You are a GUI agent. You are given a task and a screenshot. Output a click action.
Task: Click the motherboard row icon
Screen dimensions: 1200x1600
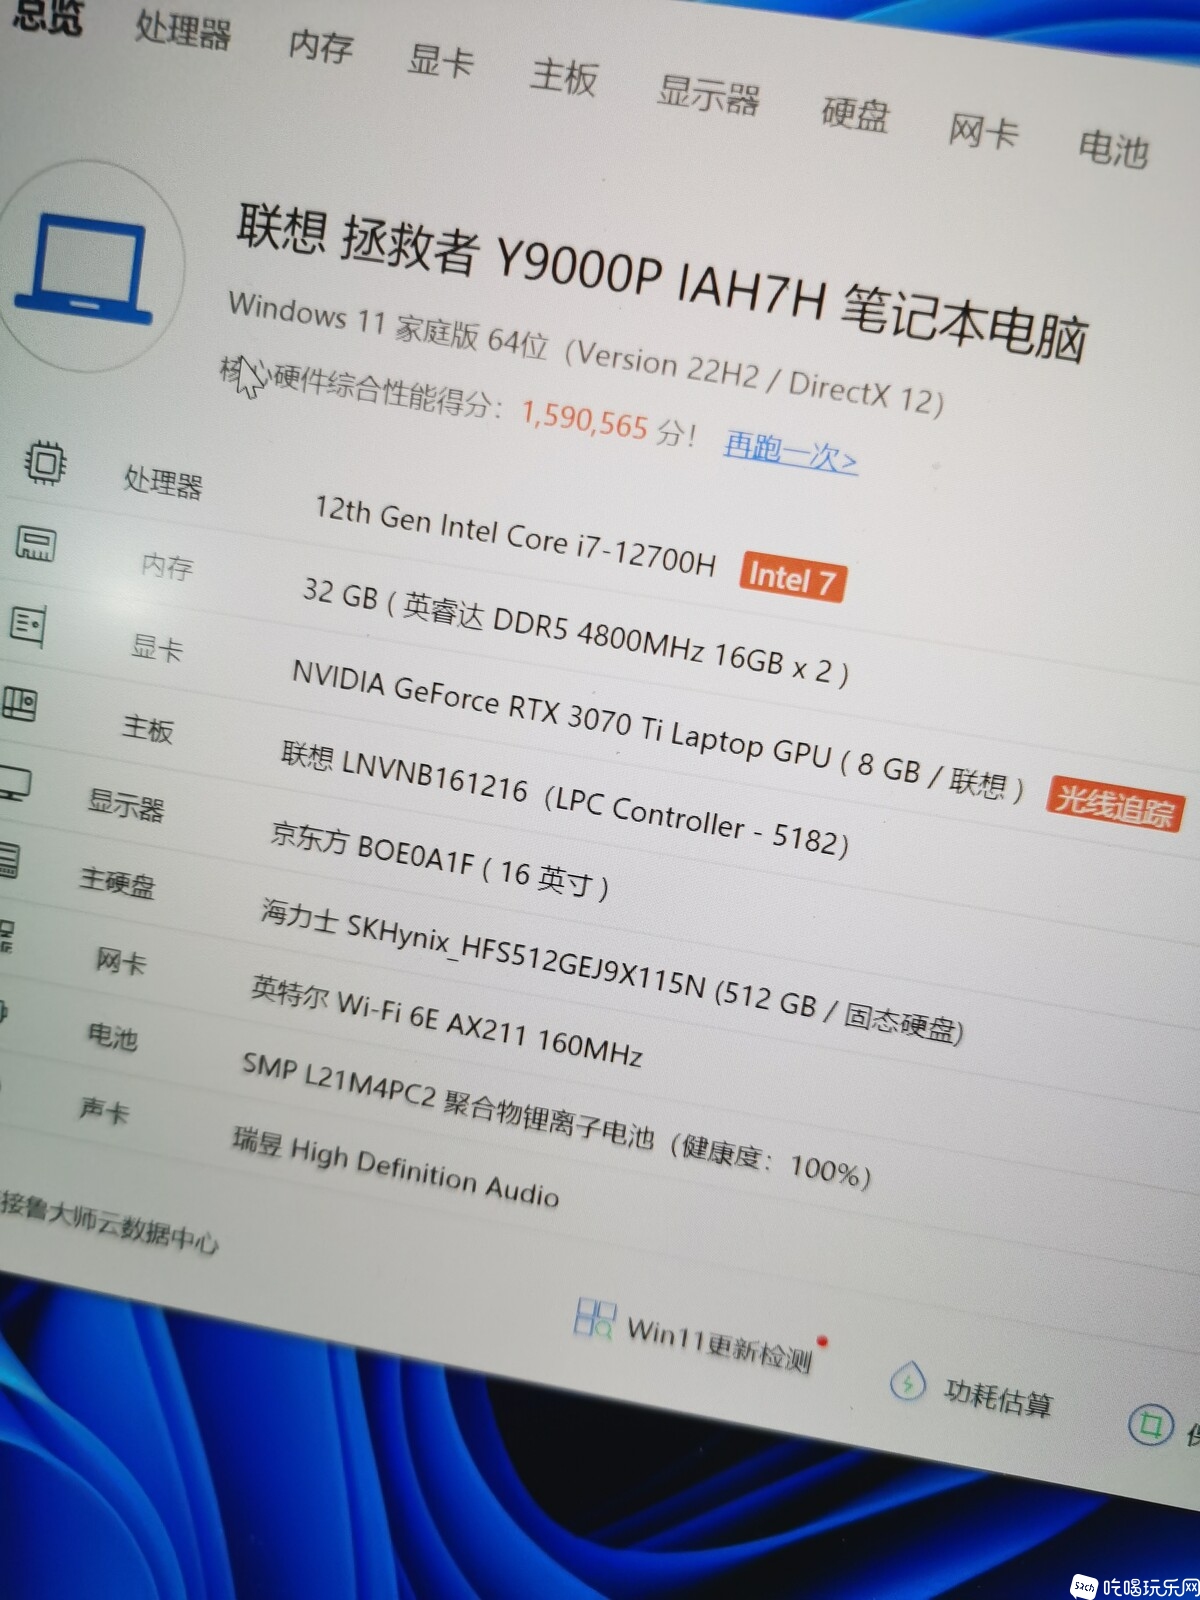19,703
